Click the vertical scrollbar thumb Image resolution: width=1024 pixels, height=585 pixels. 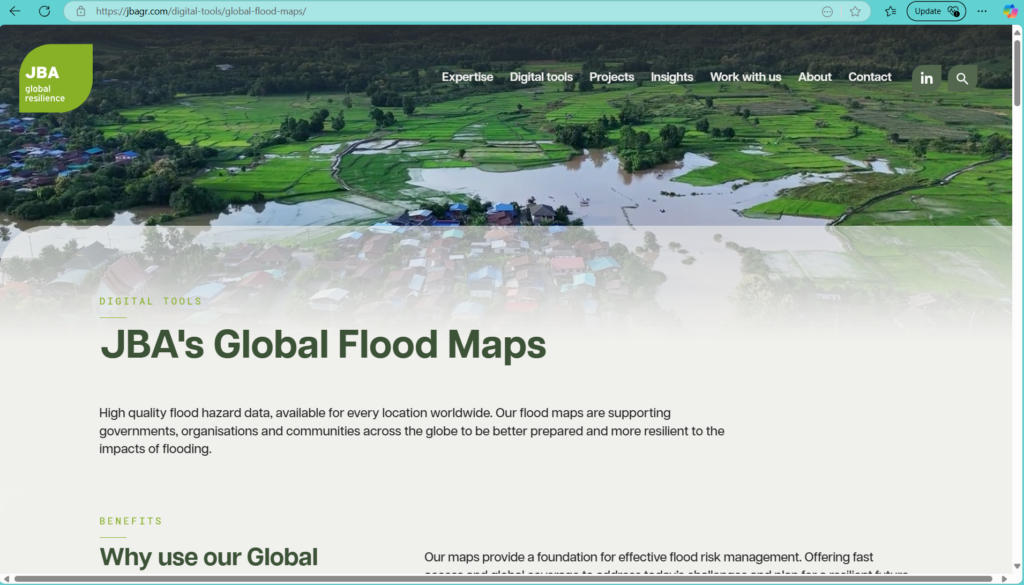pyautogui.click(x=1017, y=72)
